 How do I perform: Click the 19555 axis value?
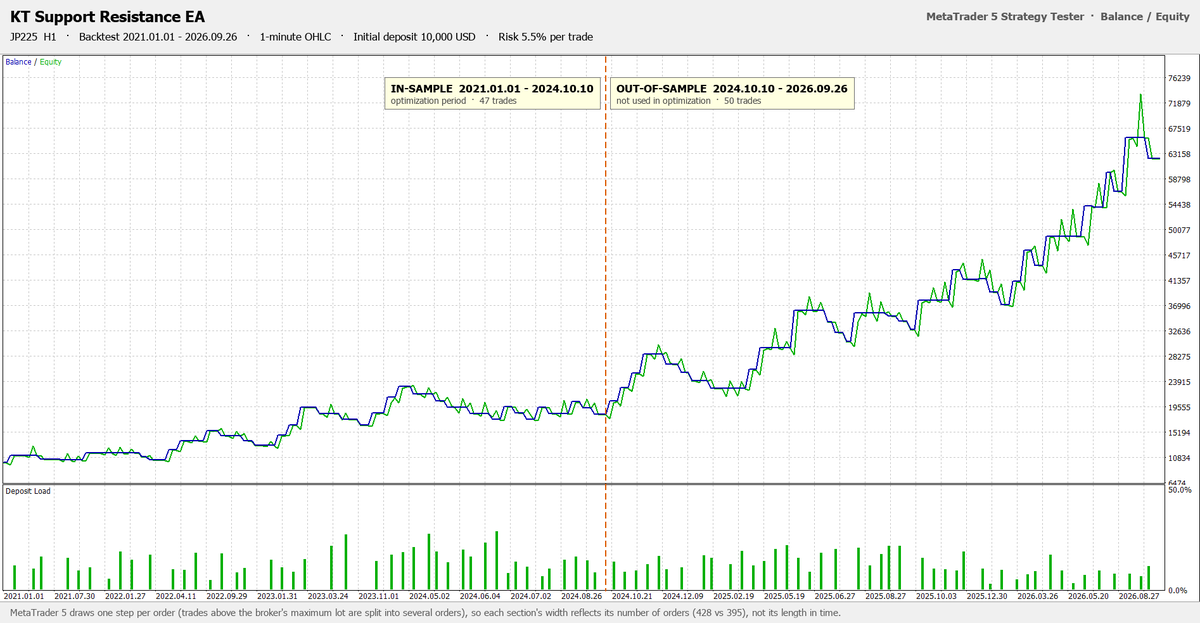click(x=1178, y=408)
